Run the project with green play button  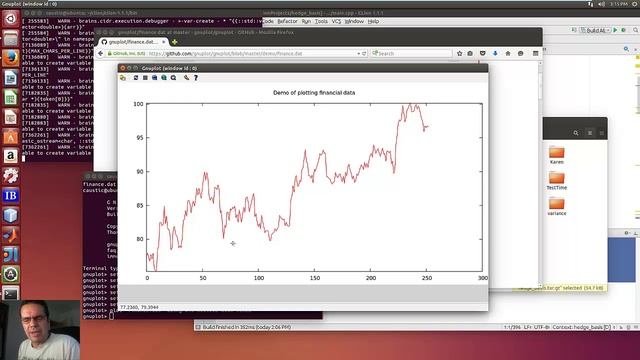point(615,30)
